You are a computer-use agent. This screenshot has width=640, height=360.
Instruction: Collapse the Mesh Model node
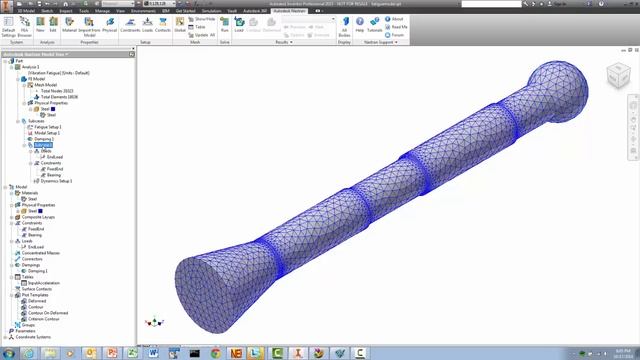click(x=24, y=85)
